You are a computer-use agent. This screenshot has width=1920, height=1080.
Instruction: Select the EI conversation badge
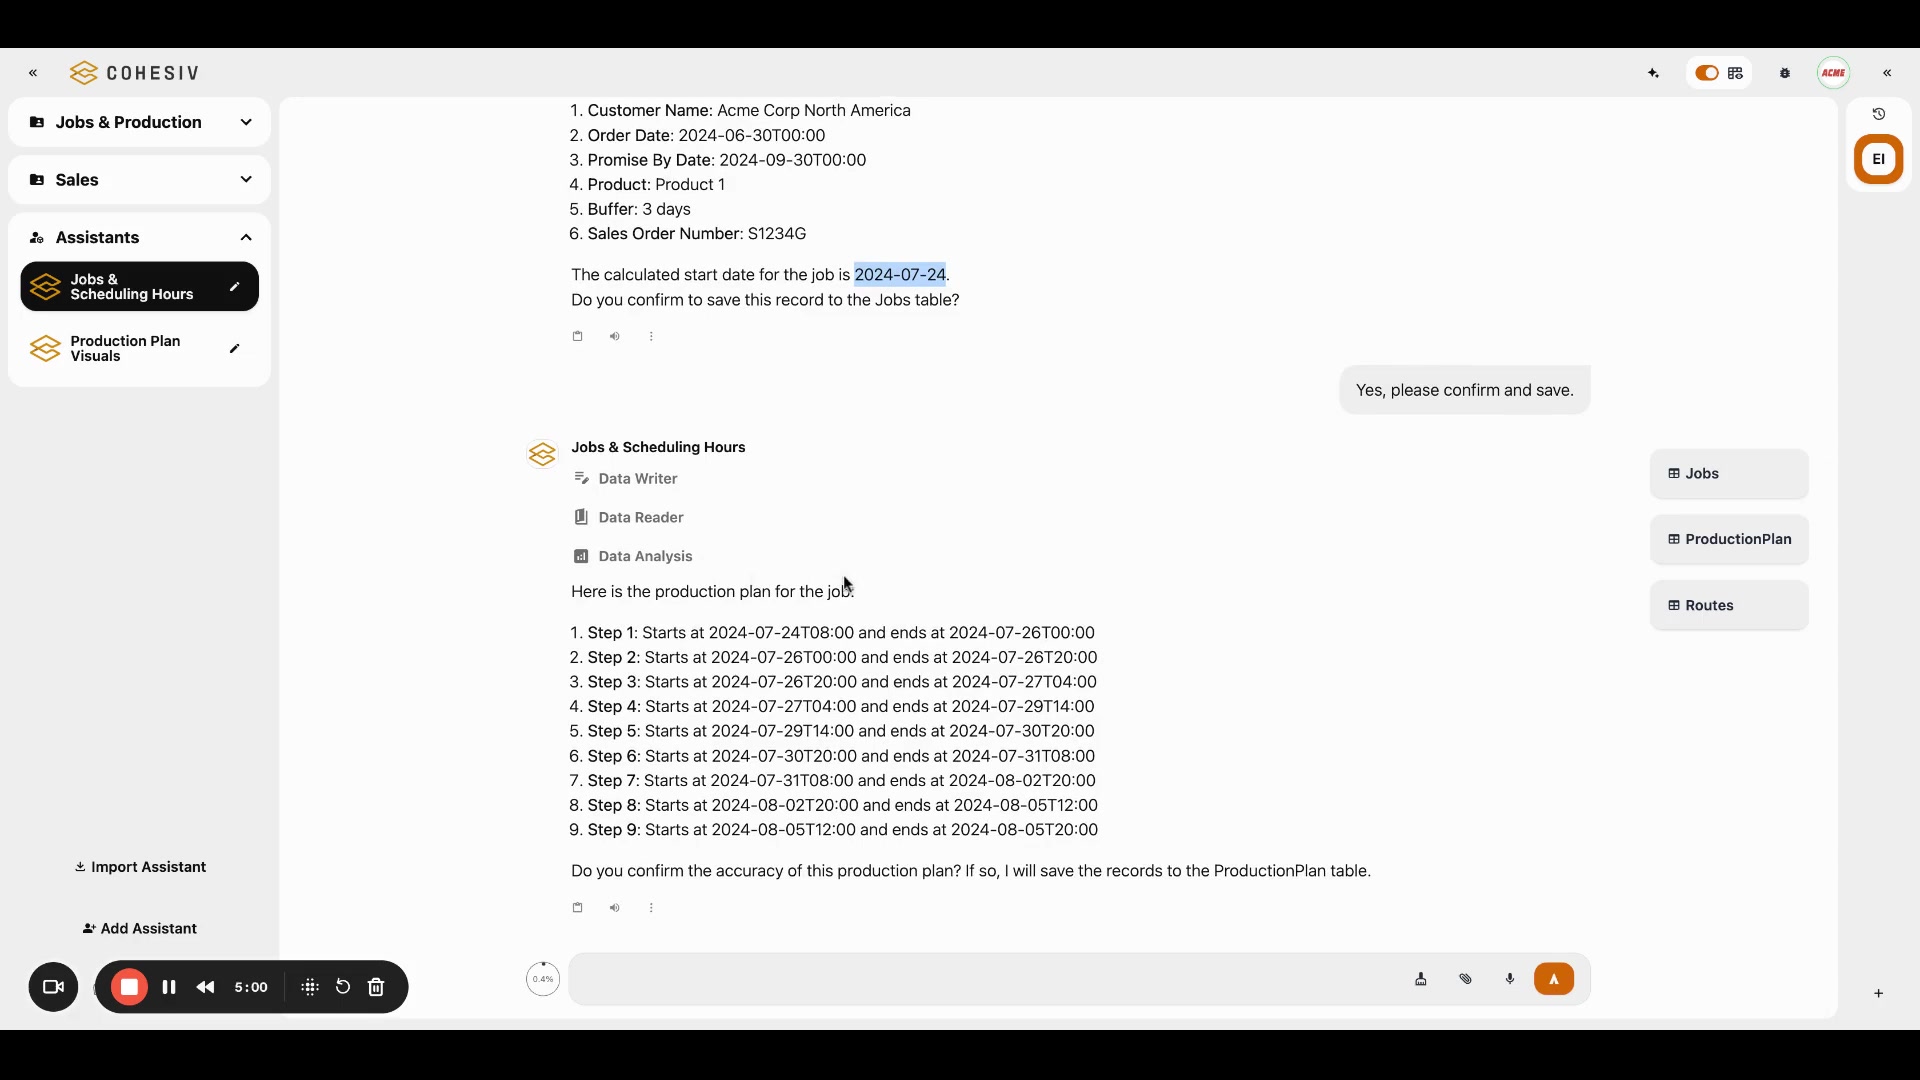coord(1879,159)
